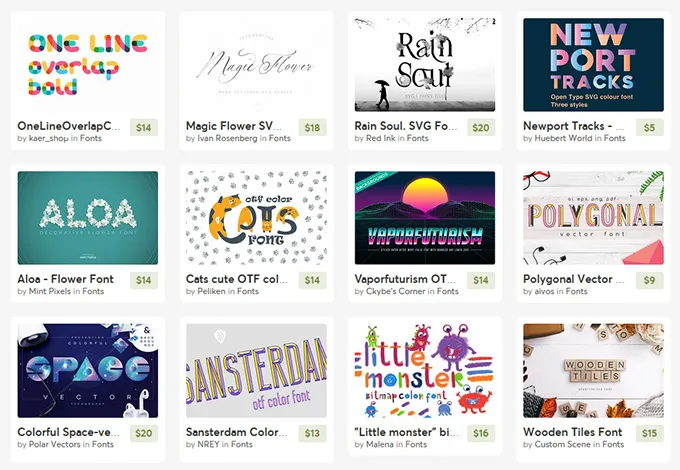This screenshot has width=680, height=470.
Task: Click the $20 price tag for Rain Soul
Action: (x=481, y=127)
